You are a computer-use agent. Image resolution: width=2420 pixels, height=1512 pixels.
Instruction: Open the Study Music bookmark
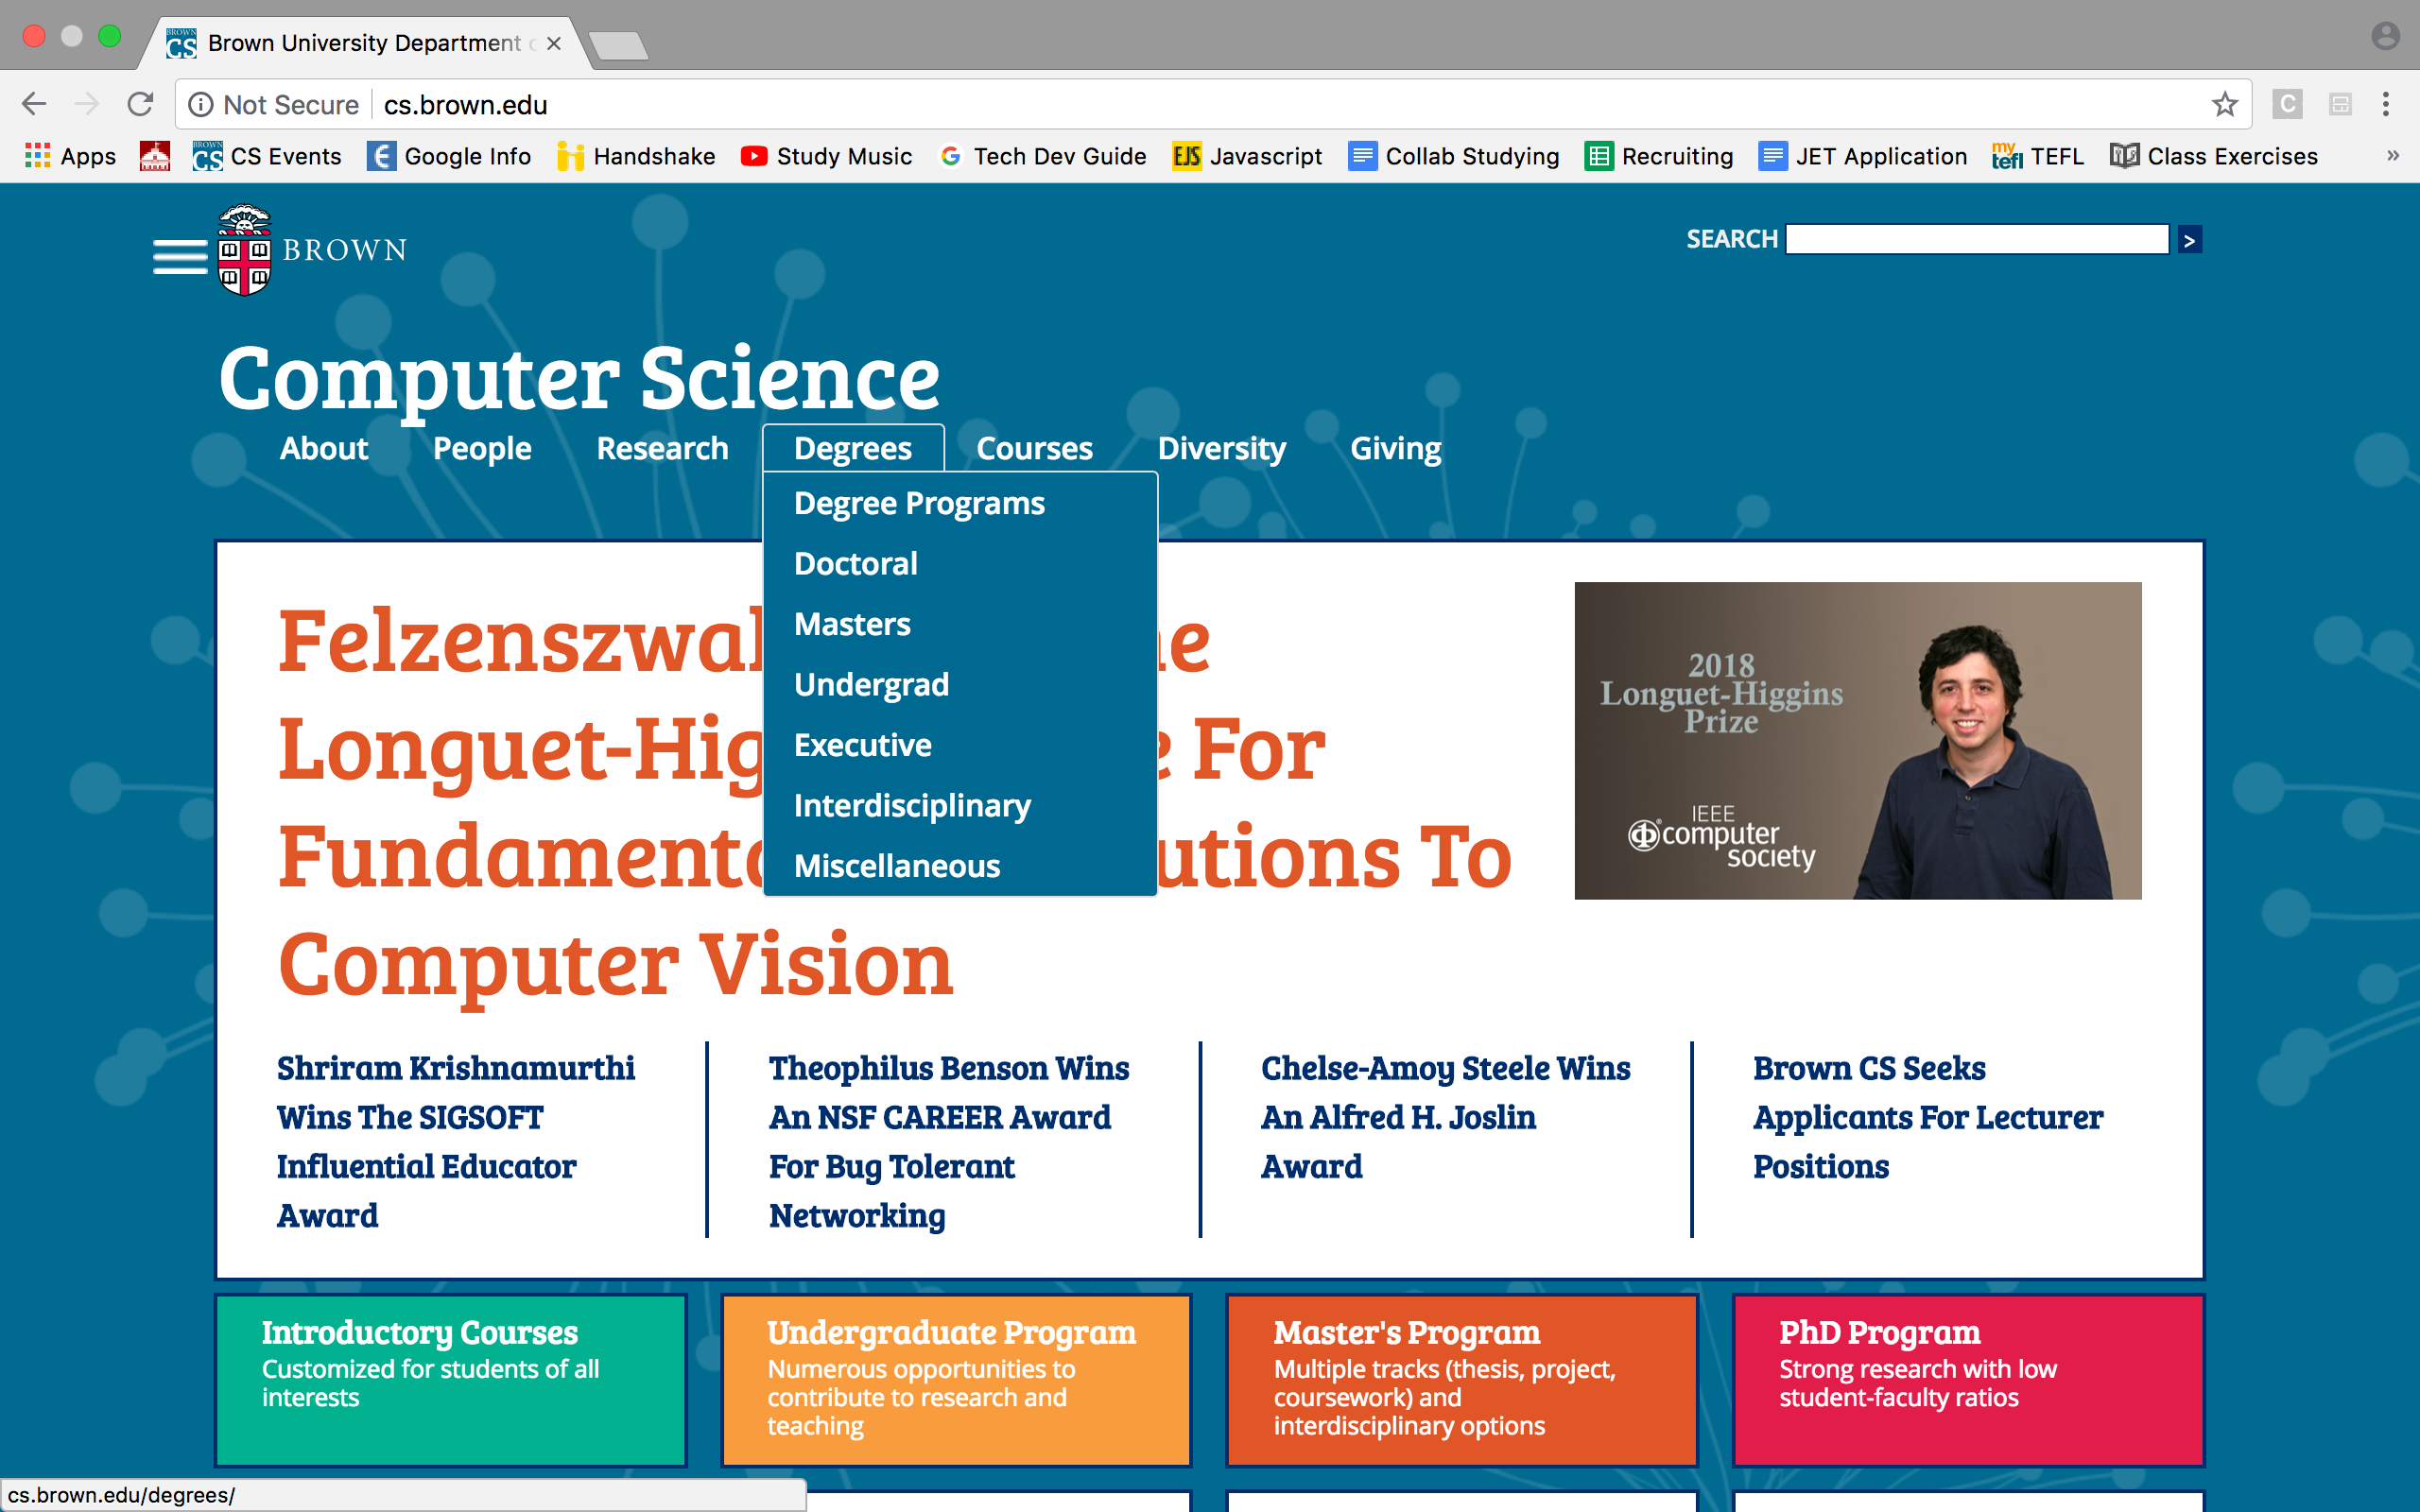click(x=827, y=156)
